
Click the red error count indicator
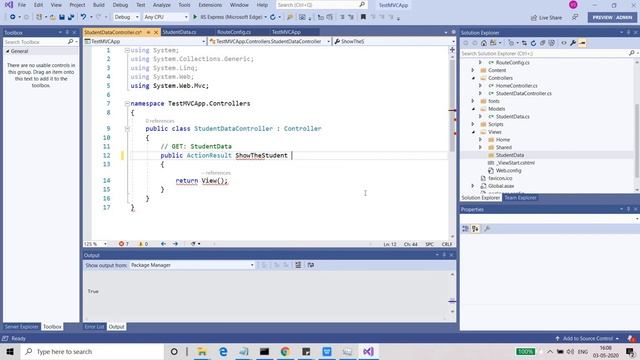coord(124,244)
